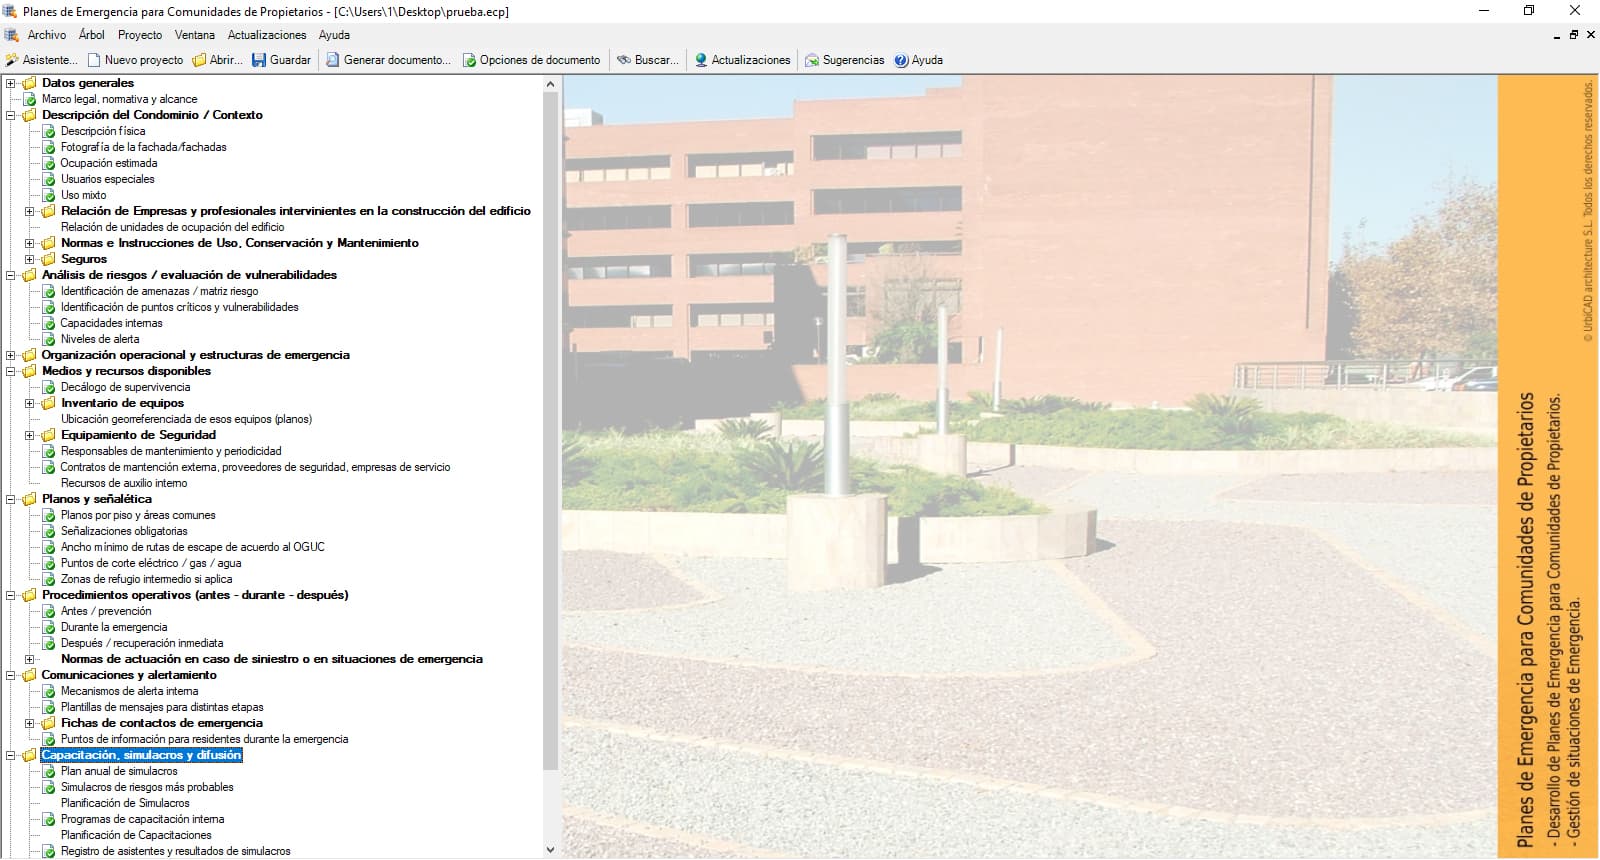Open the Sugerencias toolbar item

click(845, 60)
